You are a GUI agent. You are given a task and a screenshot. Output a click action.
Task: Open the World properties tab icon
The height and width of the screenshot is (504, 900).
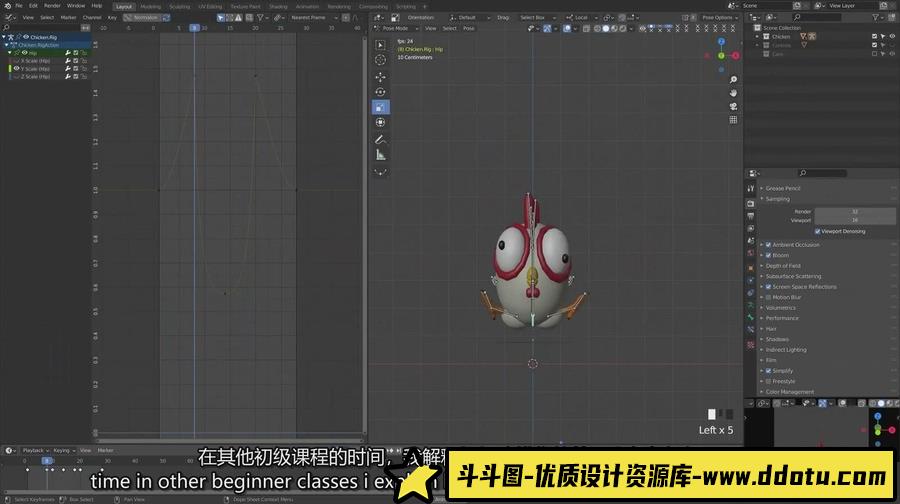click(x=751, y=253)
